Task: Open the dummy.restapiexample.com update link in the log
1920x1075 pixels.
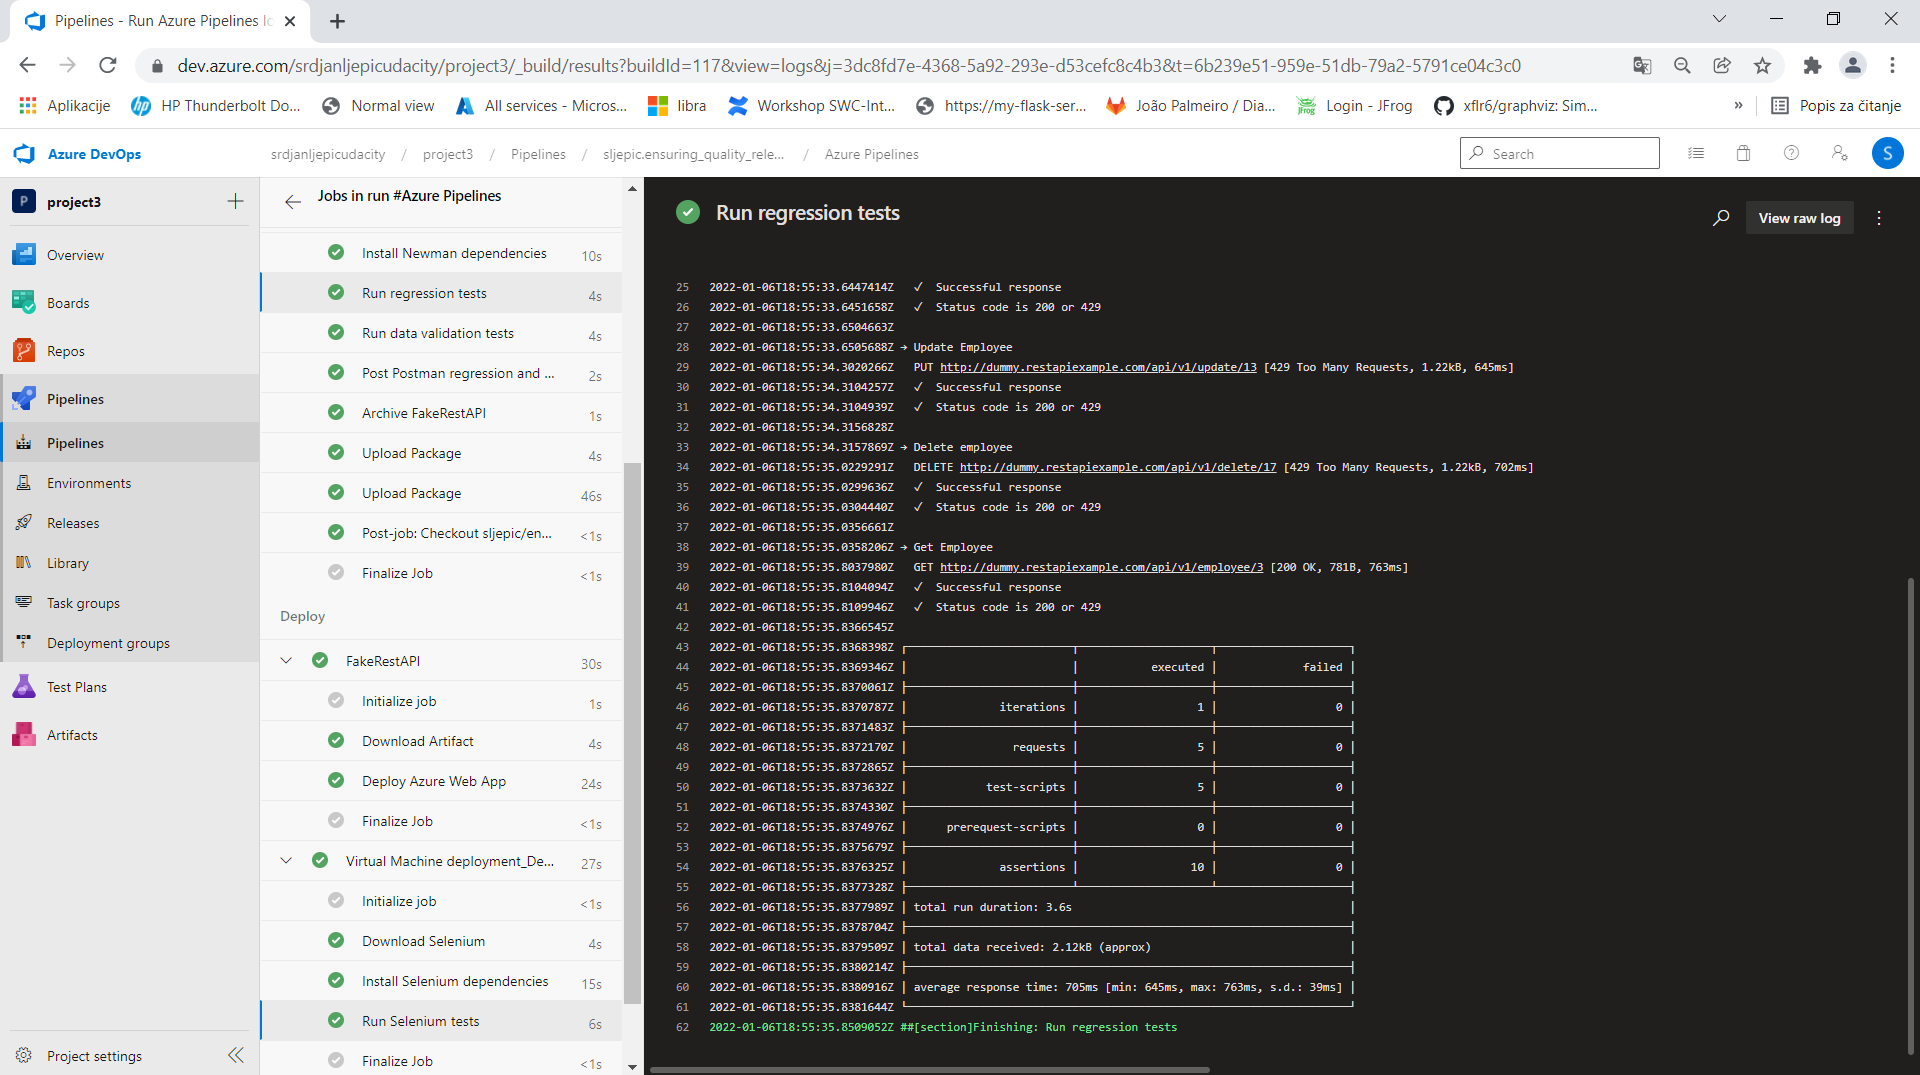Action: click(x=1096, y=367)
